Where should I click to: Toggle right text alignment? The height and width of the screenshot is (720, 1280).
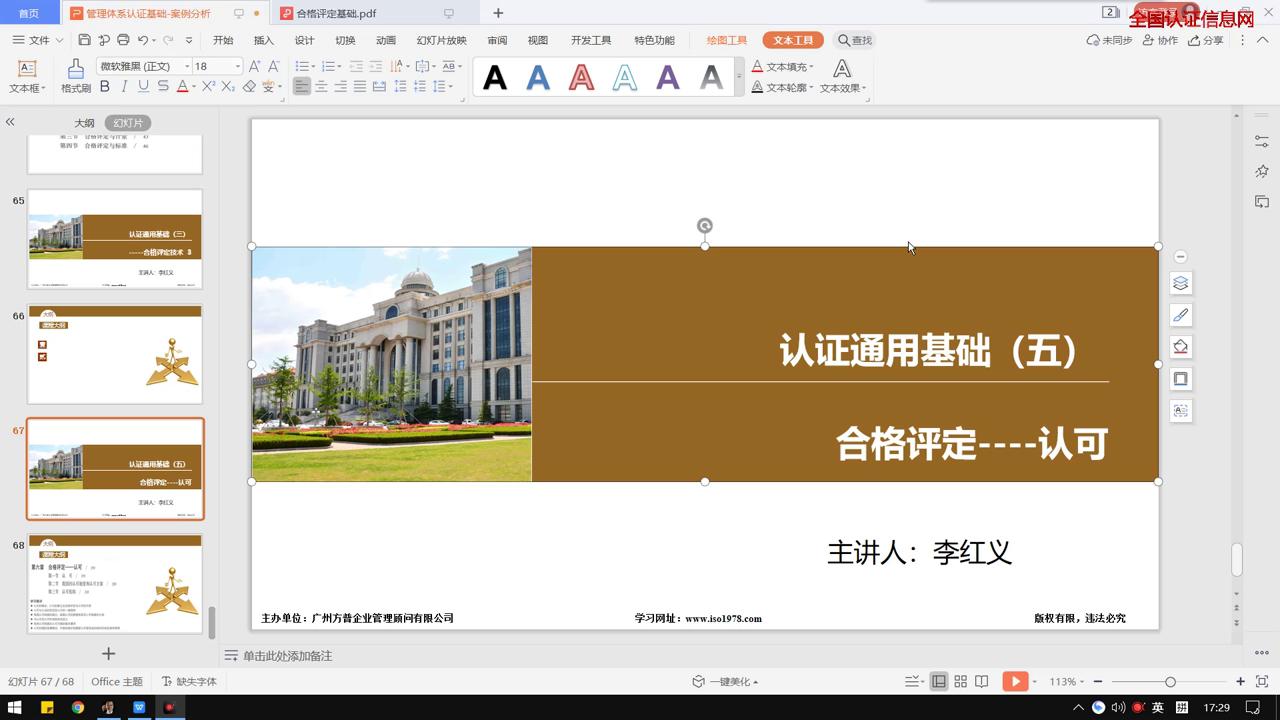[340, 87]
